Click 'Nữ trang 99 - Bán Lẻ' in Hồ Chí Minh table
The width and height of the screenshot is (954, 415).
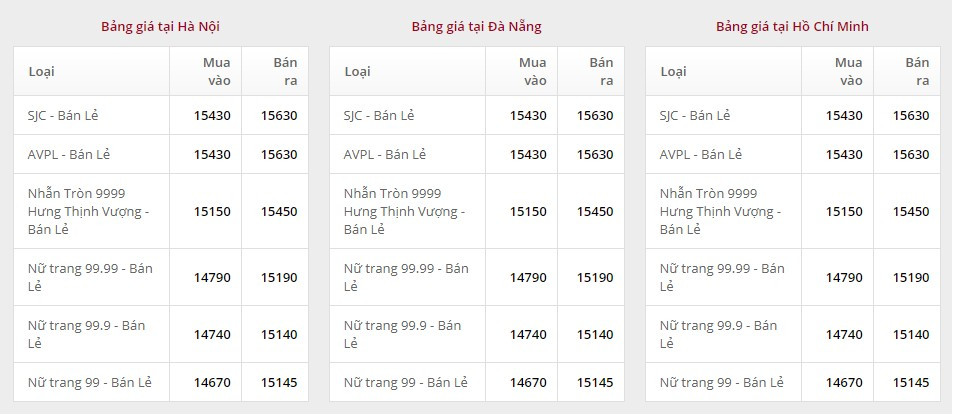coord(722,382)
